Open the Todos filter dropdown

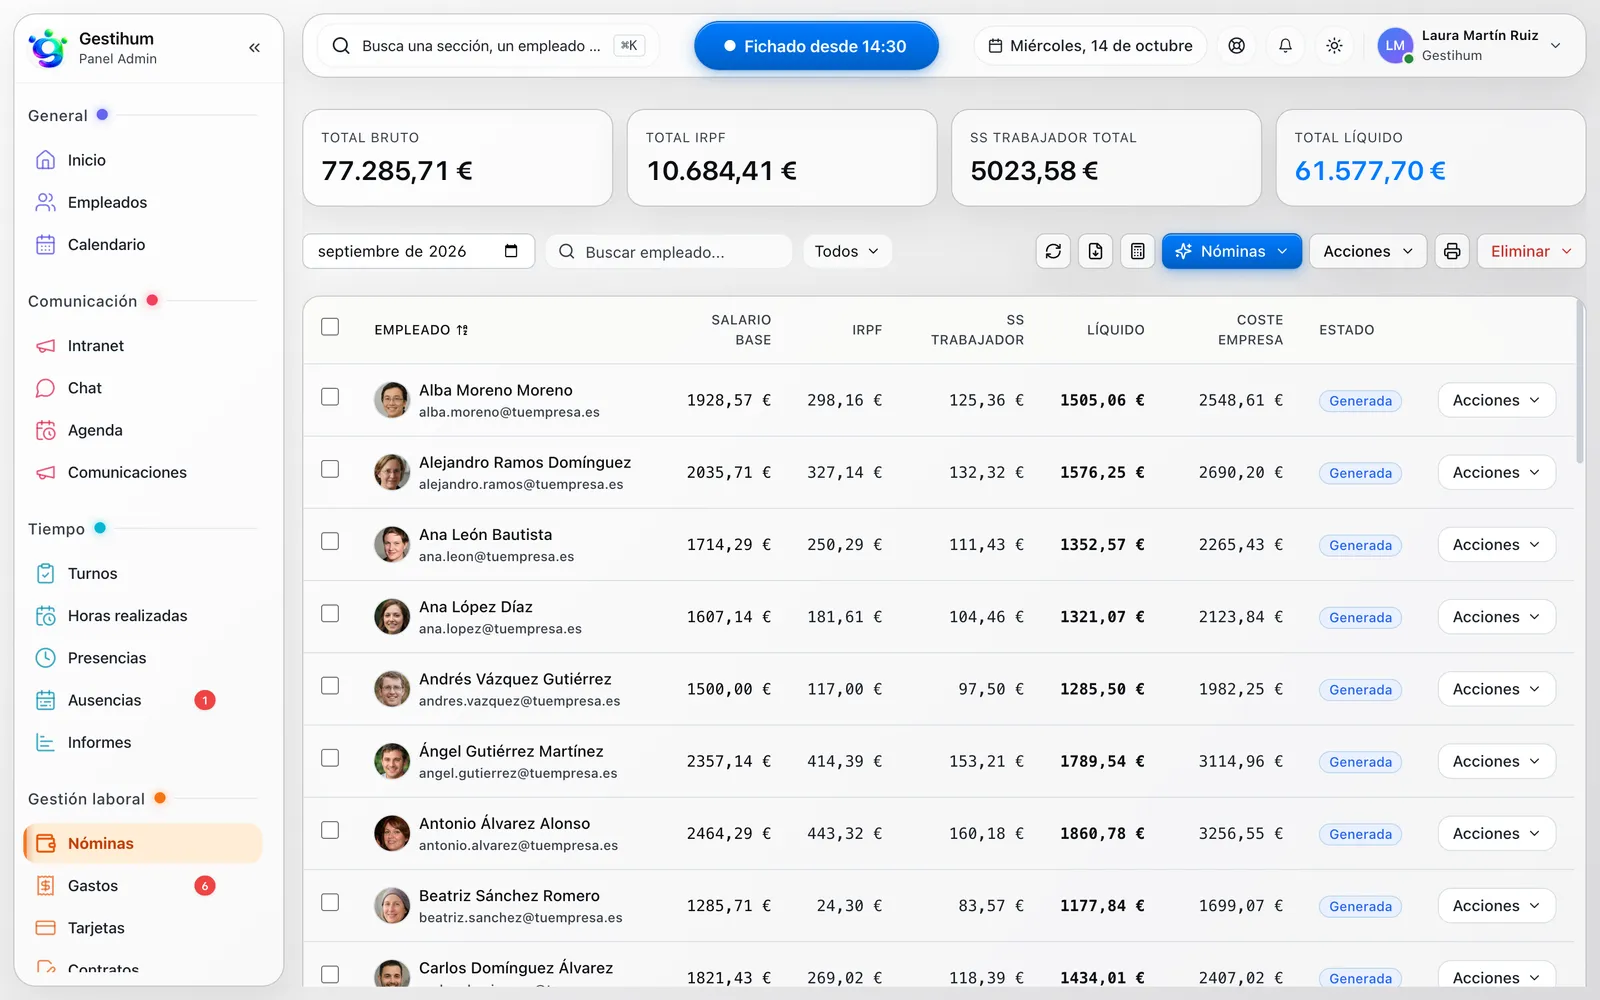pos(847,251)
